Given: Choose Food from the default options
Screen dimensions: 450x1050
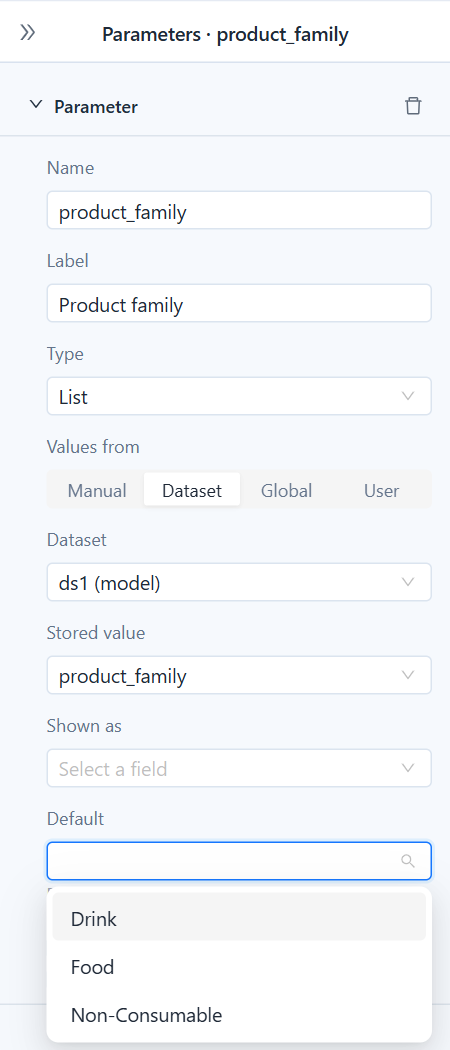Looking at the screenshot, I should pos(239,965).
